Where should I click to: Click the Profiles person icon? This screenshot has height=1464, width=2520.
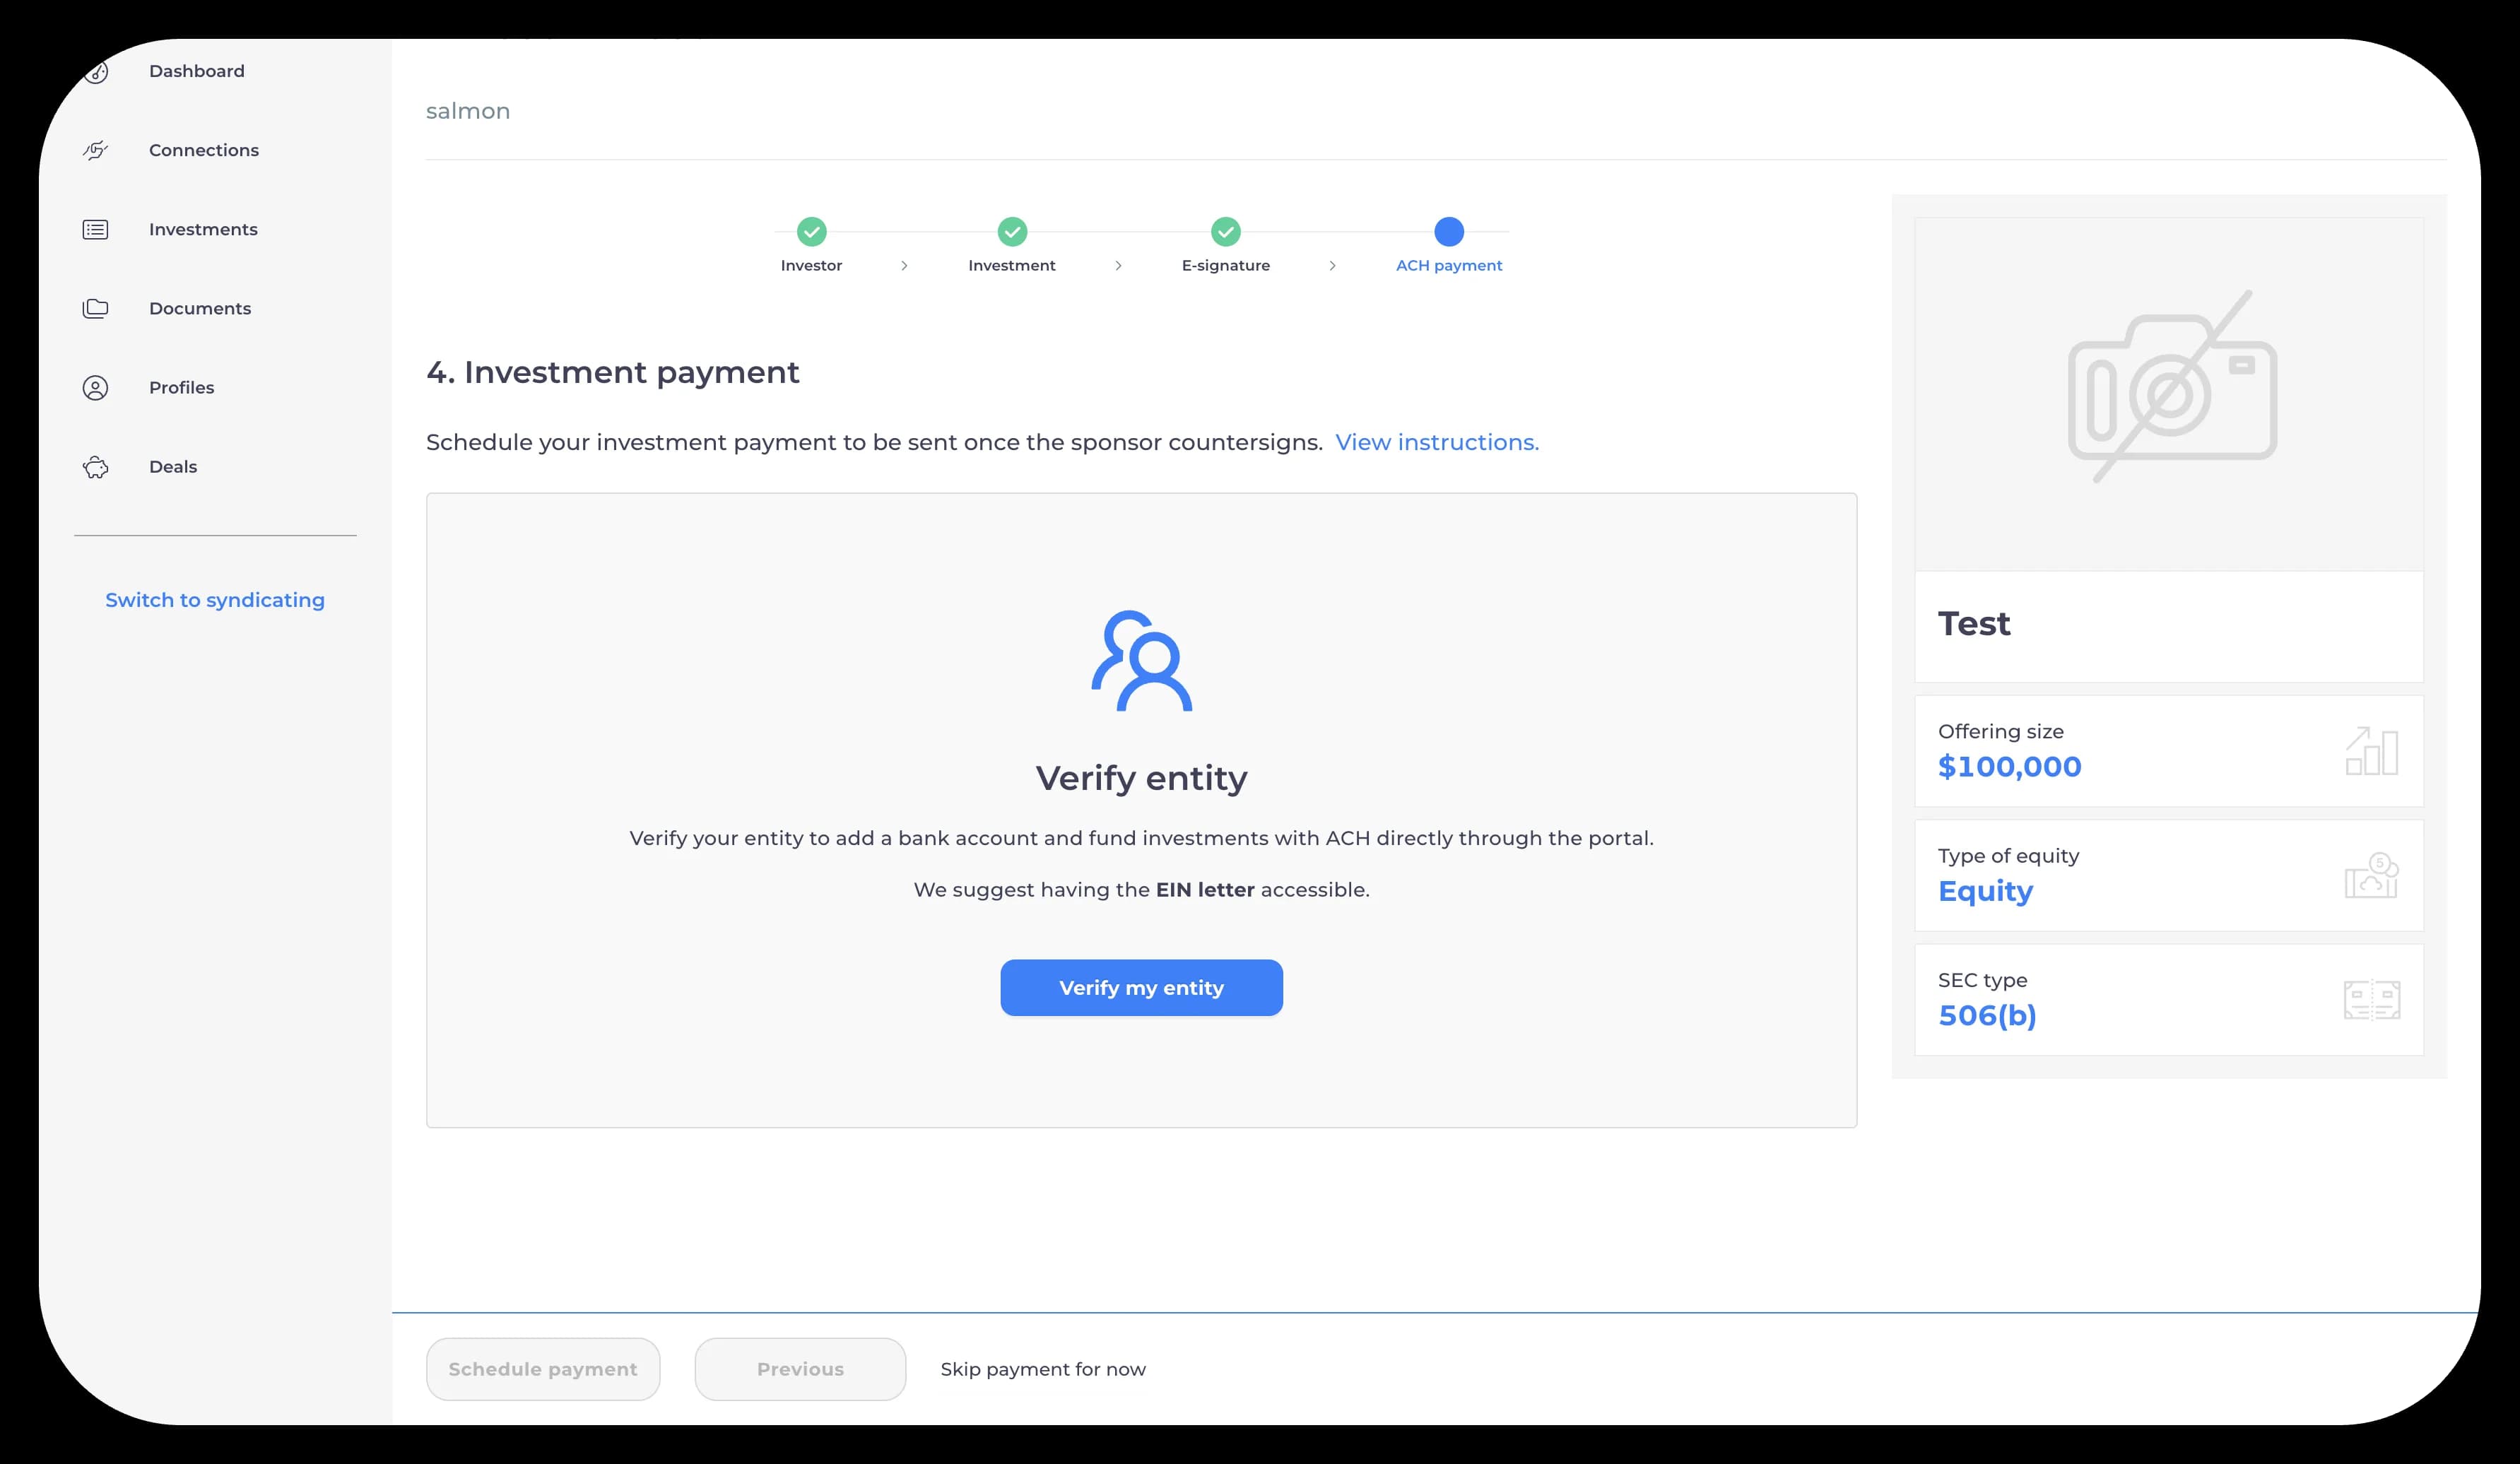point(95,388)
